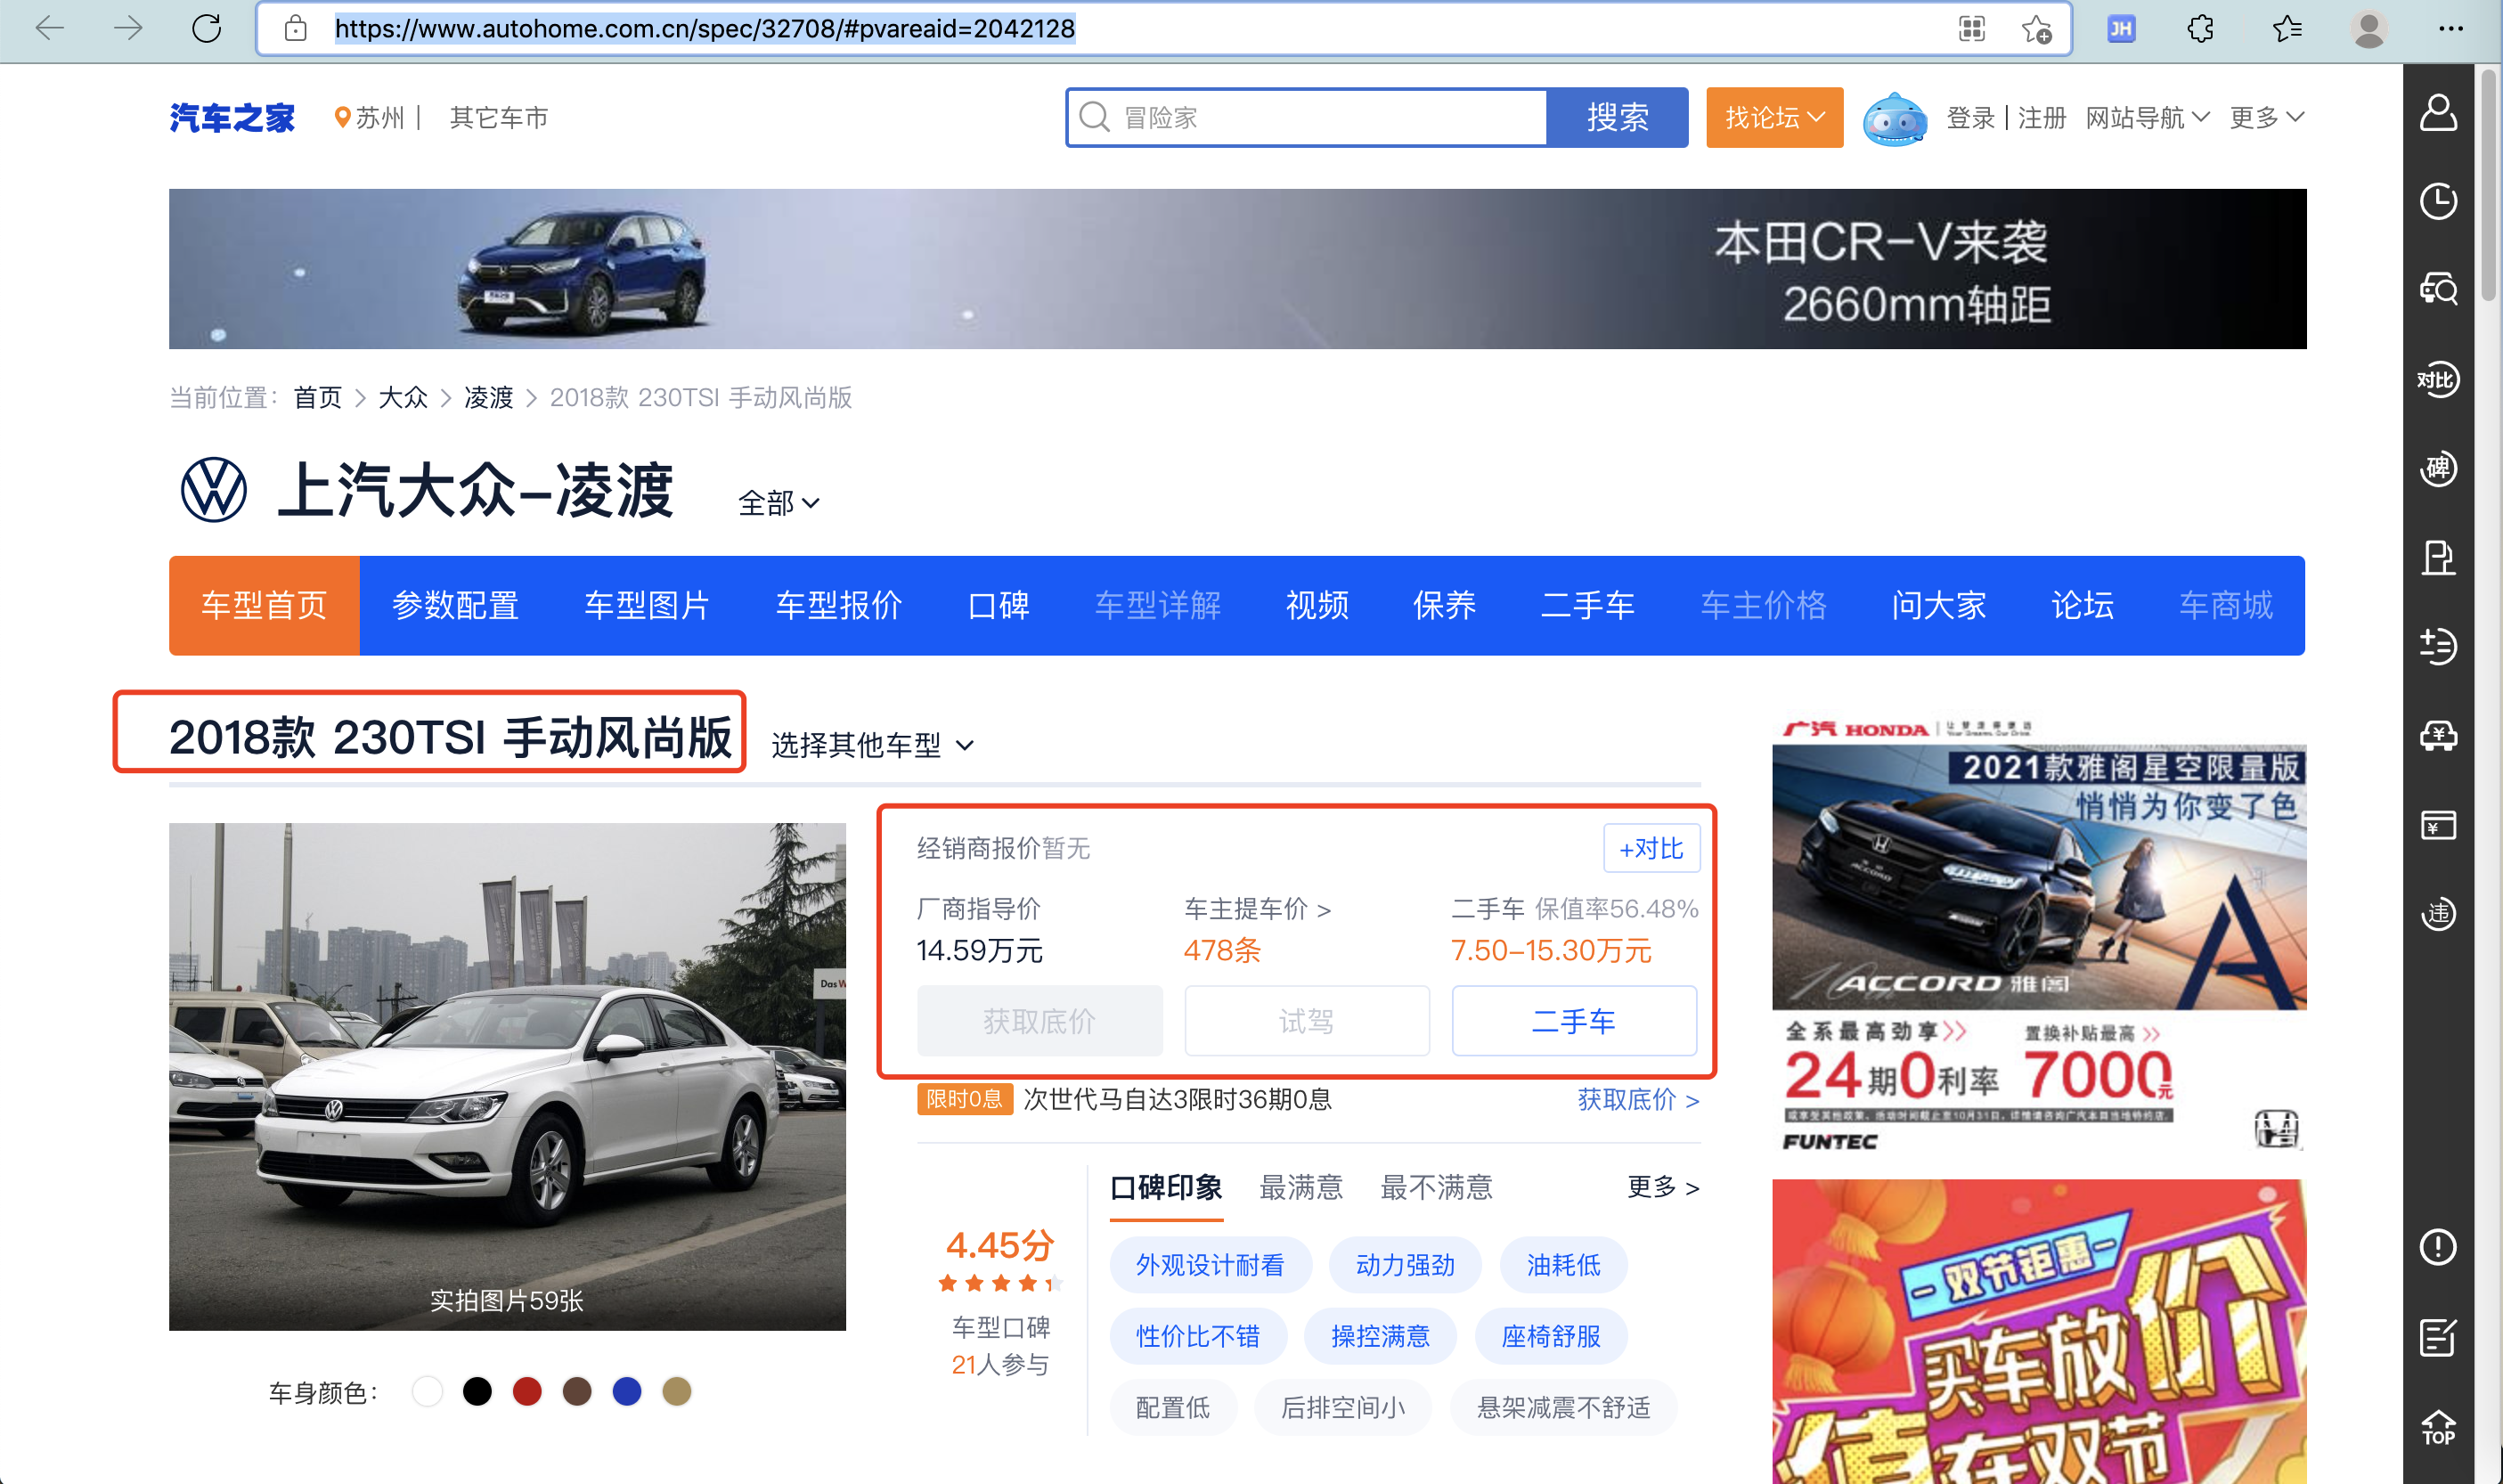This screenshot has height=1484, width=2503.
Task: Click the add-to-list icon in sidebar
Action: pyautogui.click(x=2438, y=646)
